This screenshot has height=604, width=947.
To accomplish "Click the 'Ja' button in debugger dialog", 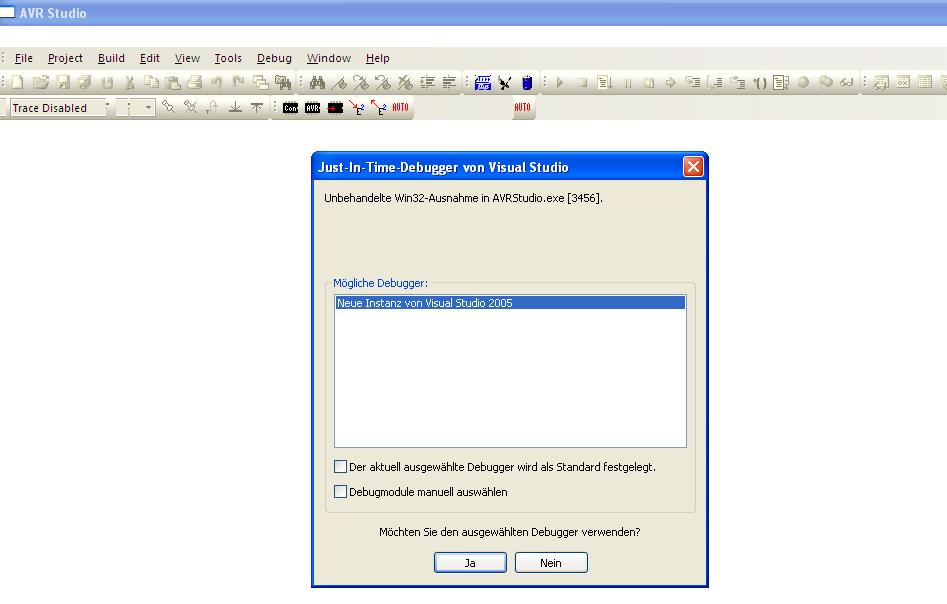I will [470, 562].
